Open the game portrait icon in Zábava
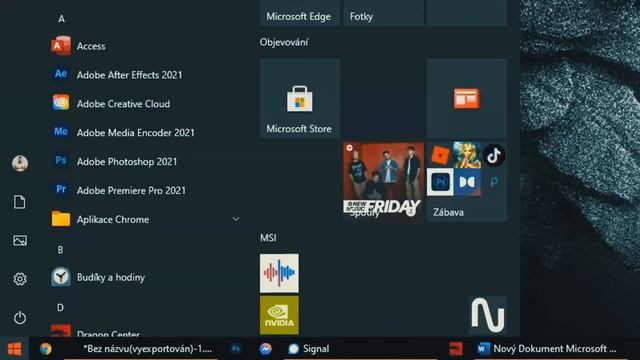The height and width of the screenshot is (360, 640). tap(467, 155)
